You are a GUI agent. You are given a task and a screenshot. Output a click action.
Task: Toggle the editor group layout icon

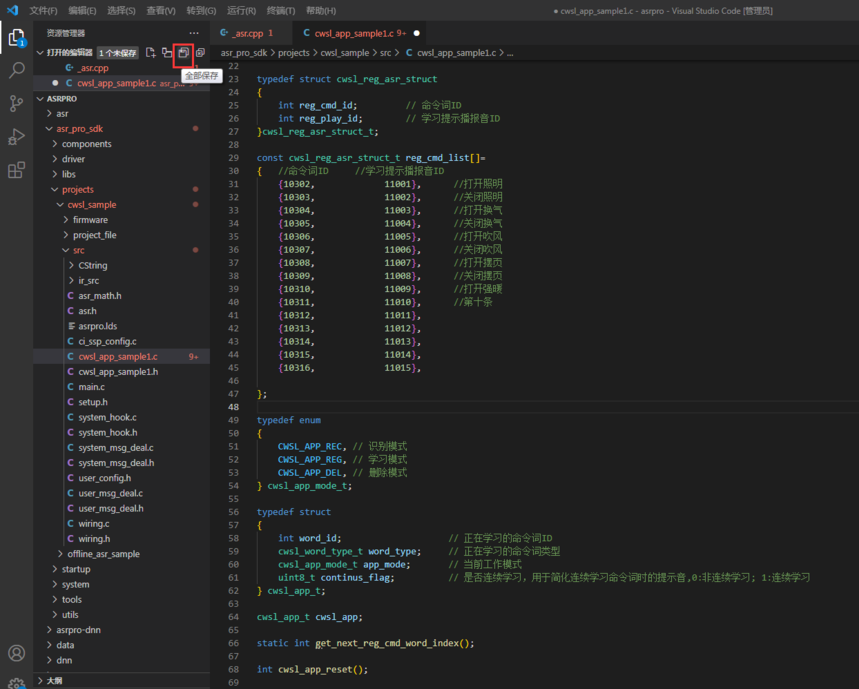(x=167, y=53)
